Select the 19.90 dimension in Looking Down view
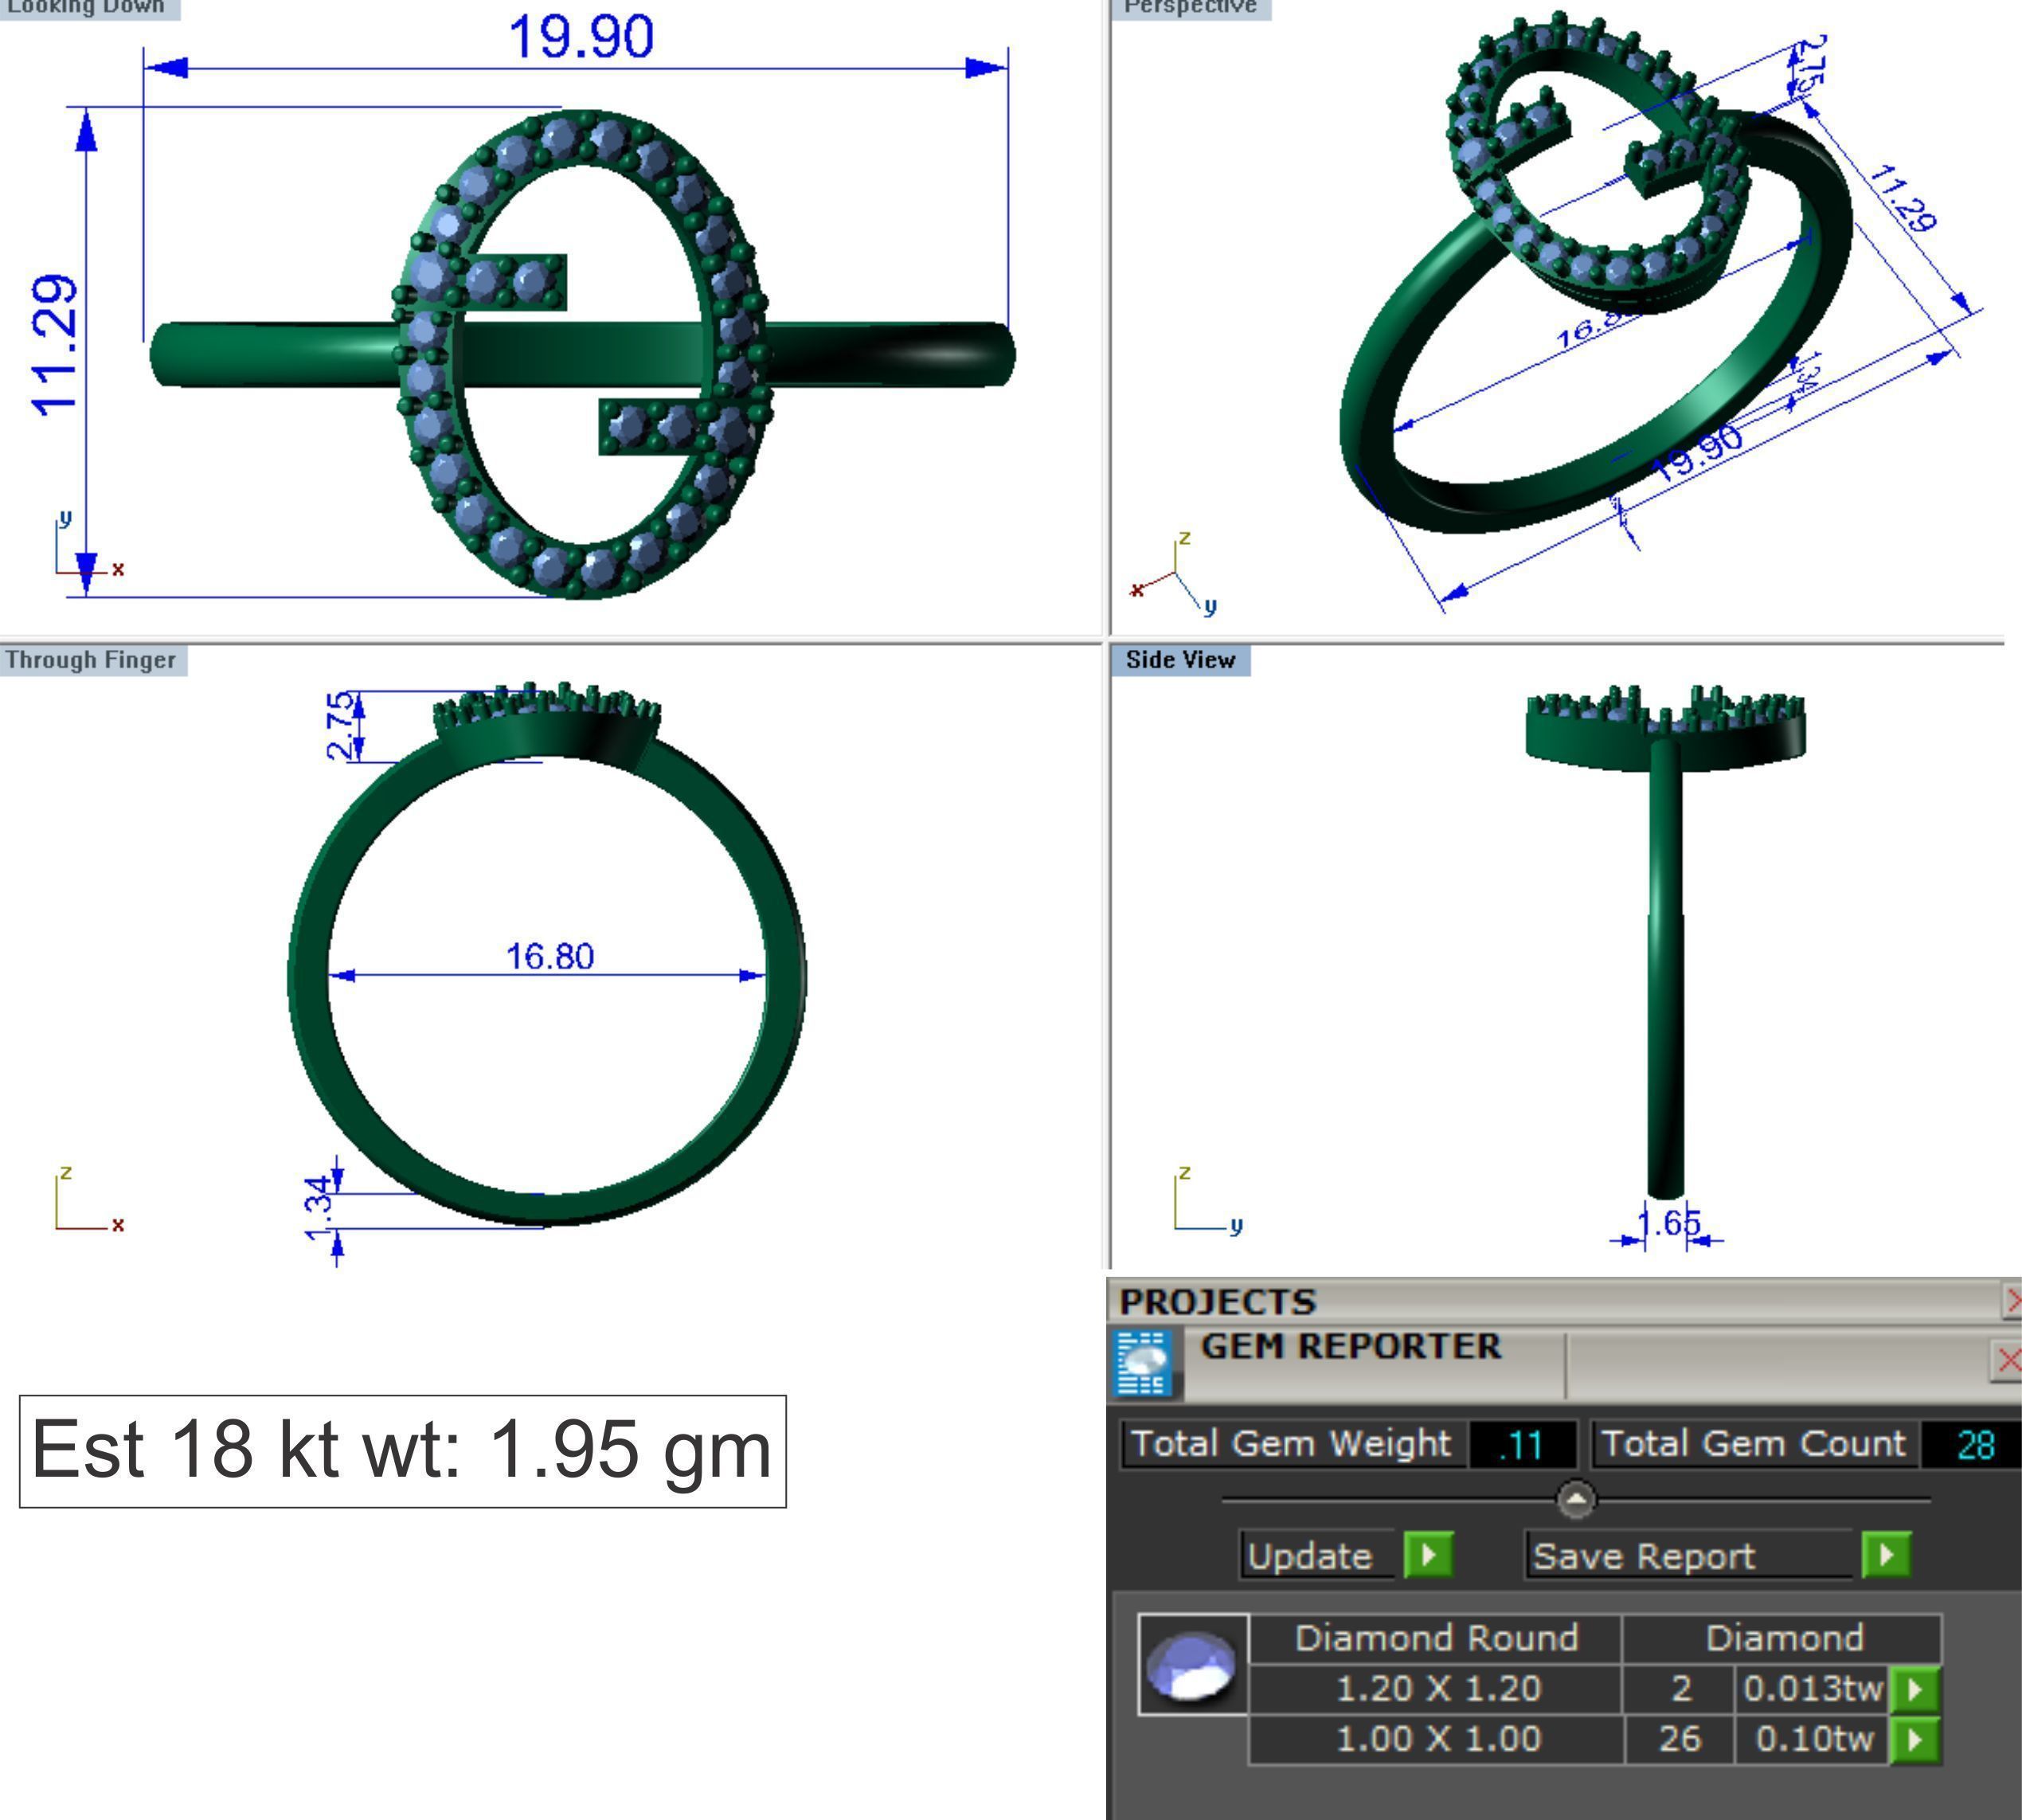The image size is (2022, 1820). click(581, 37)
